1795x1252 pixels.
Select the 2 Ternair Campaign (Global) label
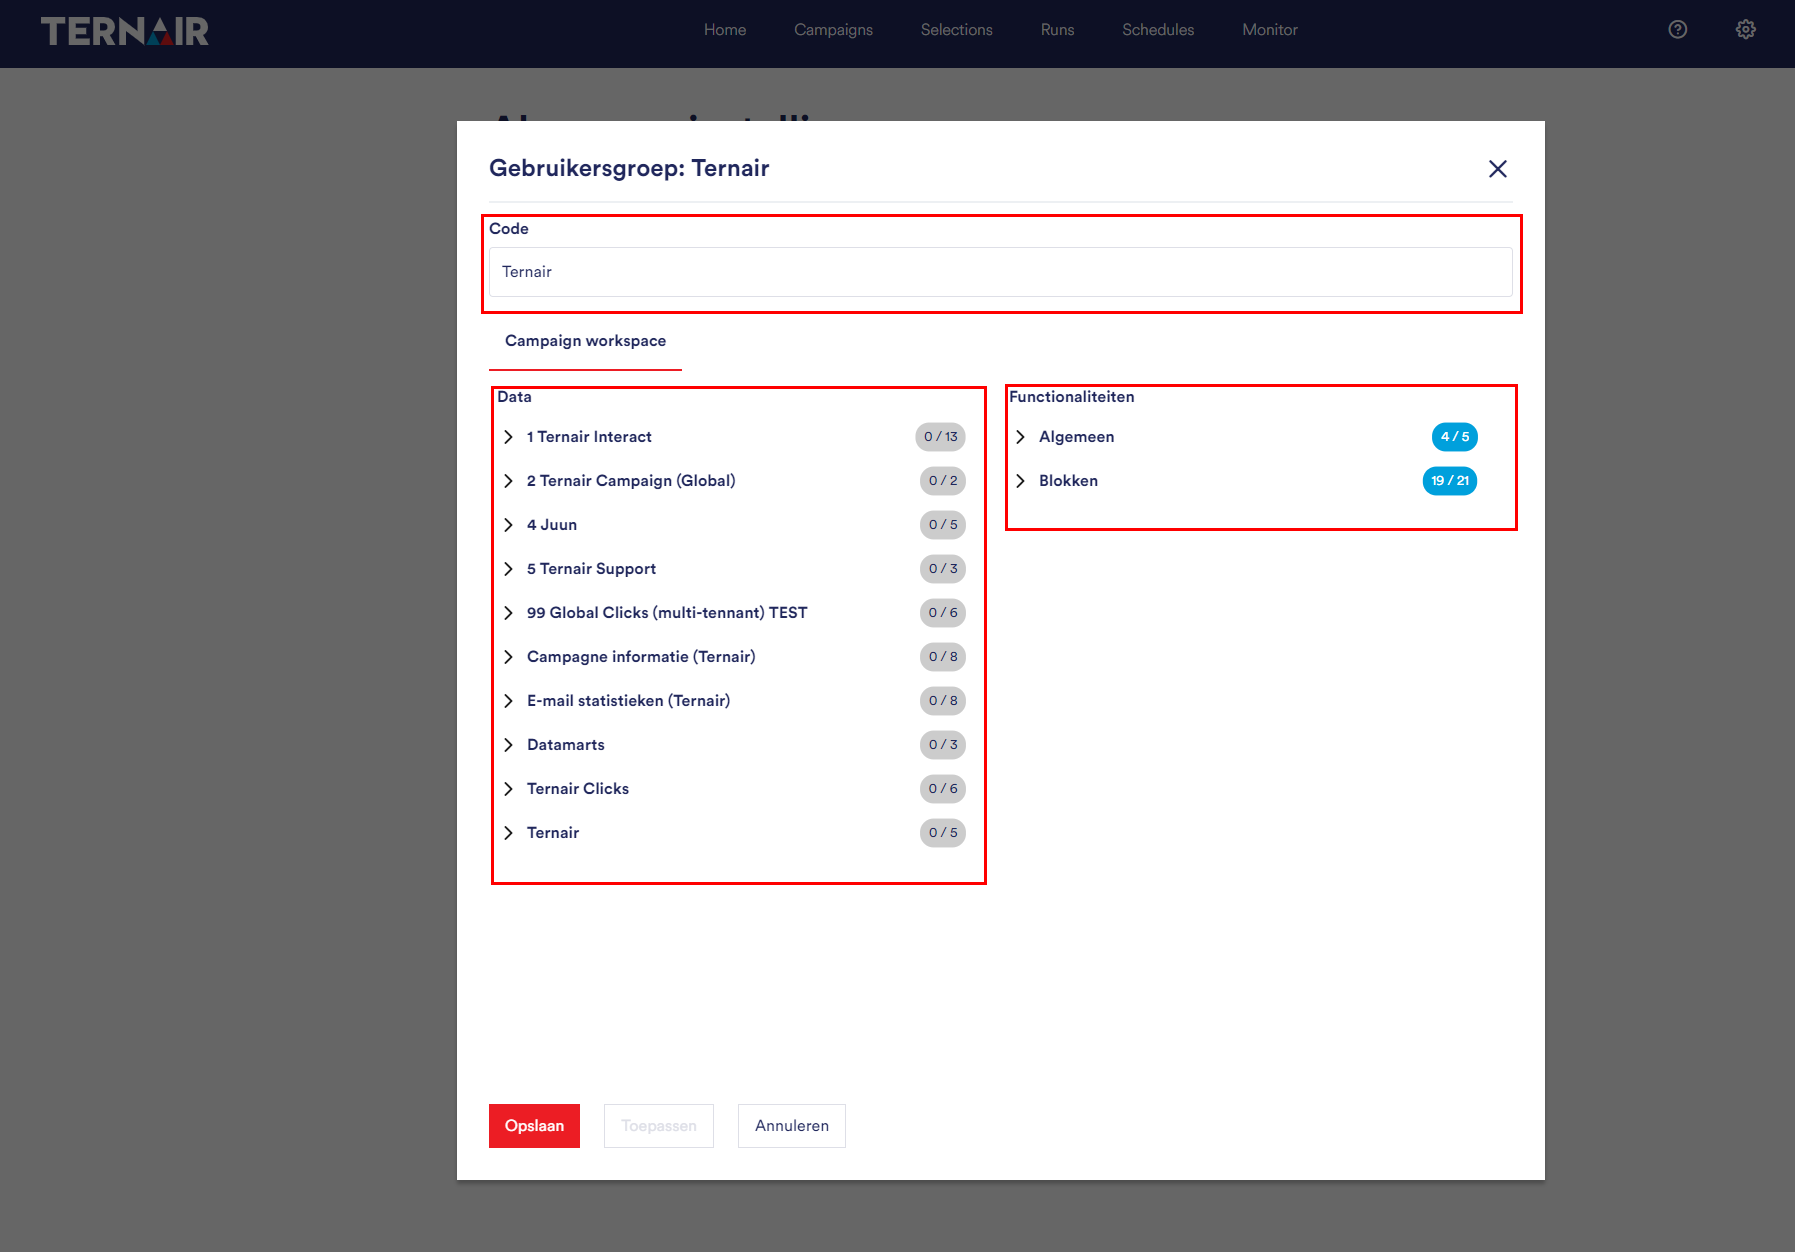631,481
